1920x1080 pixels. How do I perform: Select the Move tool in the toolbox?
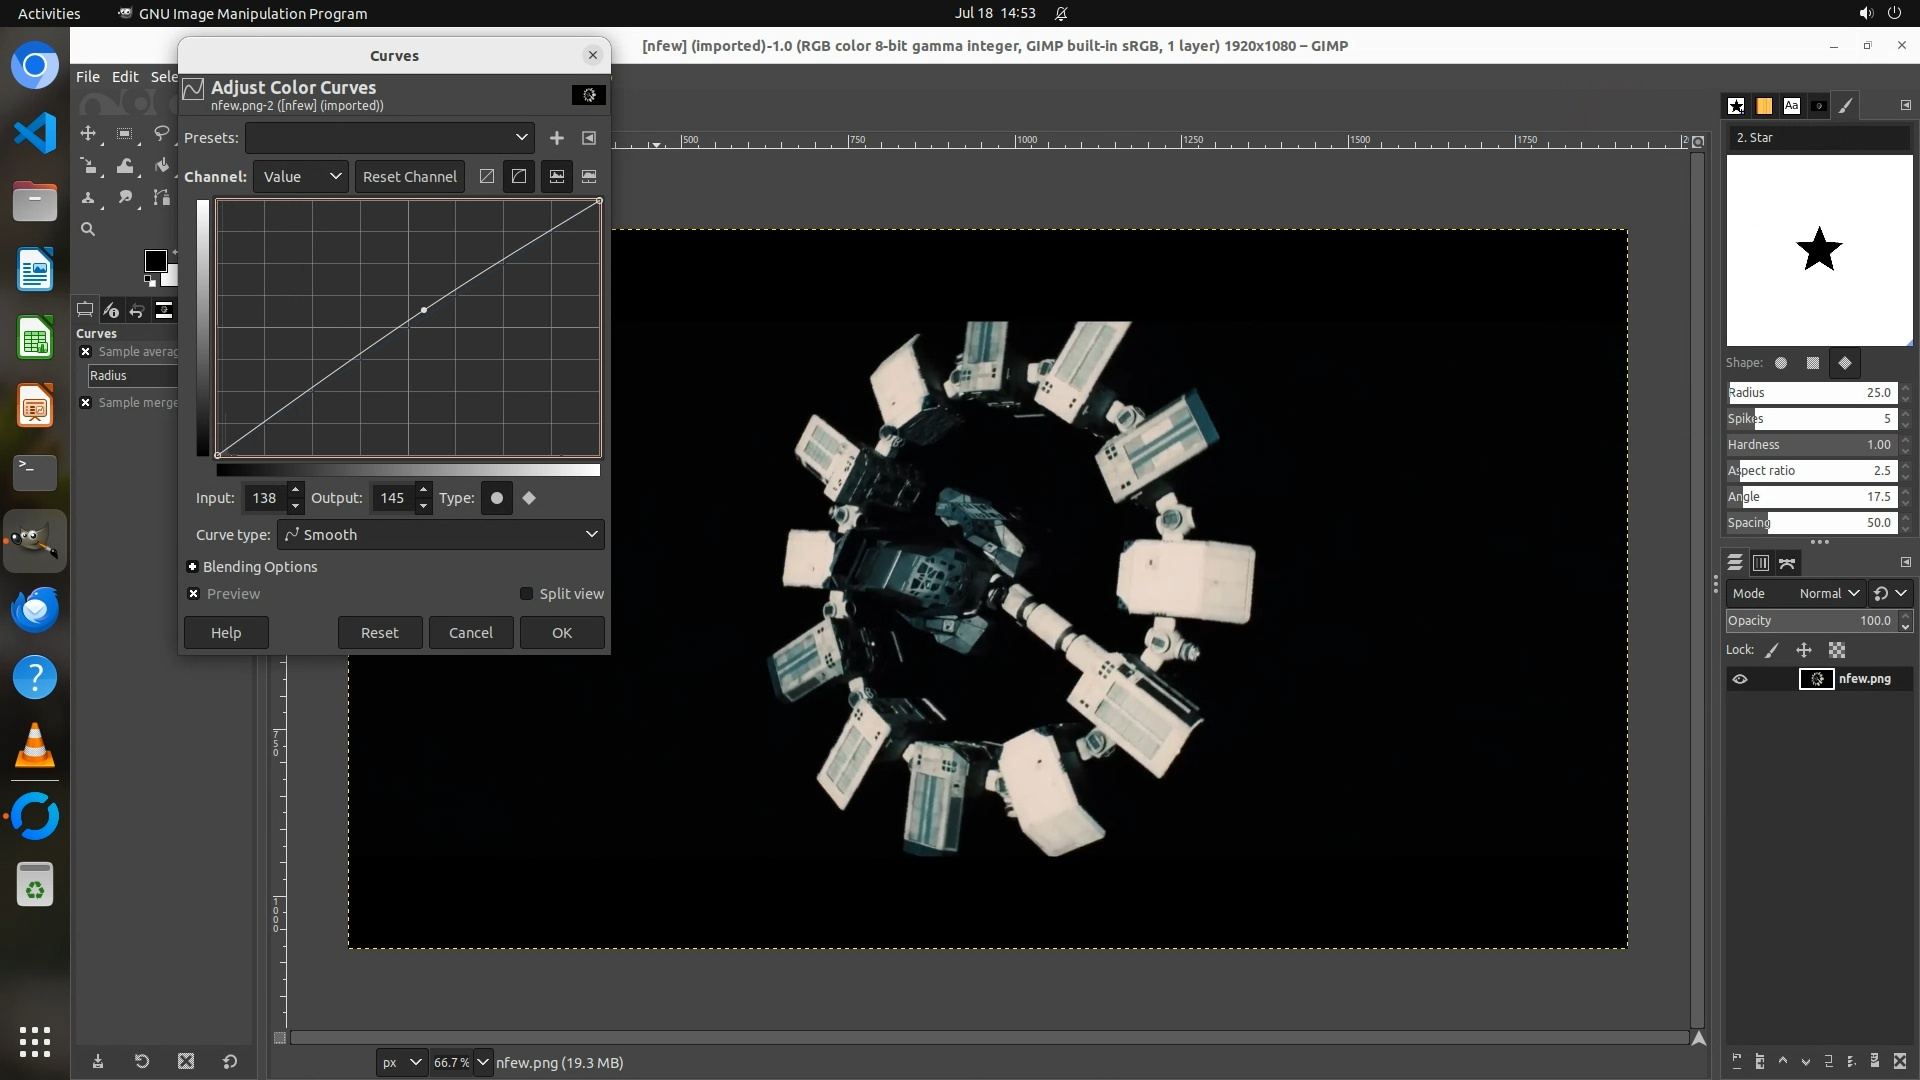pyautogui.click(x=88, y=134)
